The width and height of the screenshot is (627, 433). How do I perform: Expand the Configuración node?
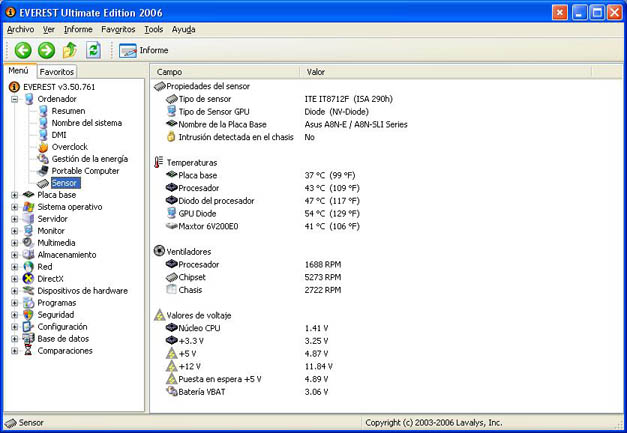(14, 327)
